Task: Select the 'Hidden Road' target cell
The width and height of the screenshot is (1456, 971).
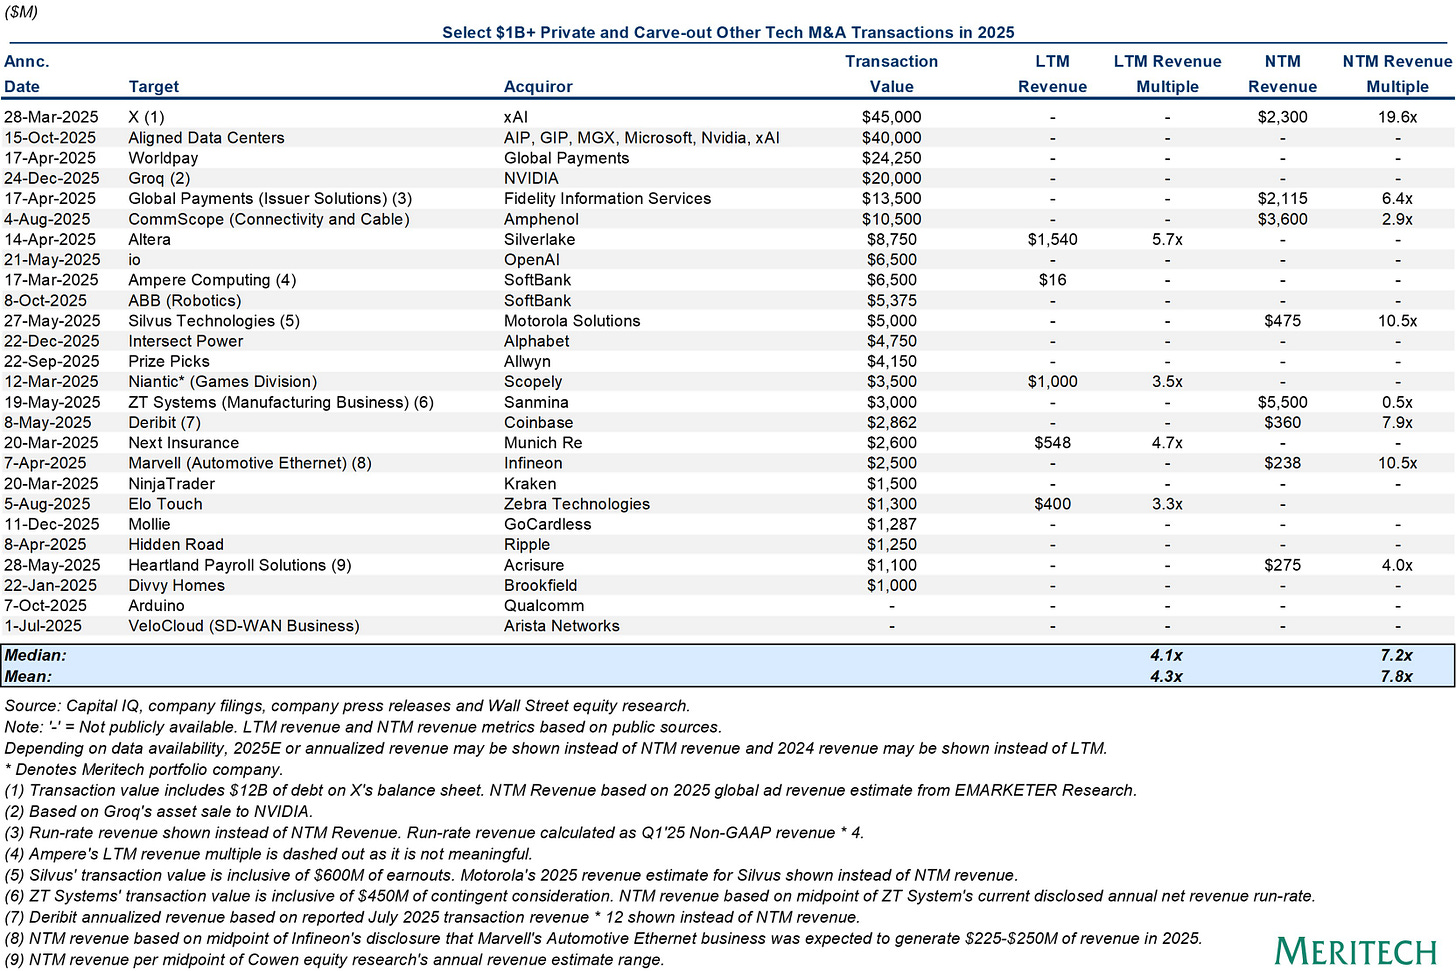Action: tap(175, 545)
